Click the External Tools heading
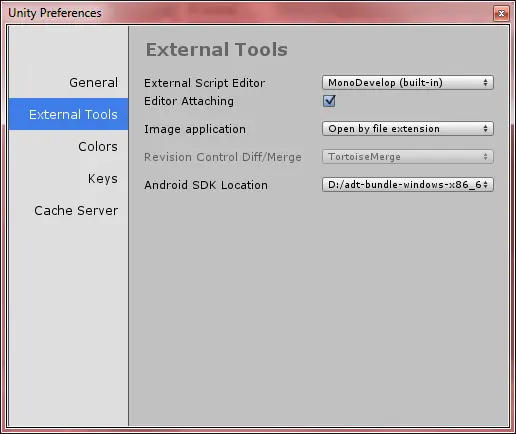Image resolution: width=516 pixels, height=434 pixels. (x=217, y=50)
